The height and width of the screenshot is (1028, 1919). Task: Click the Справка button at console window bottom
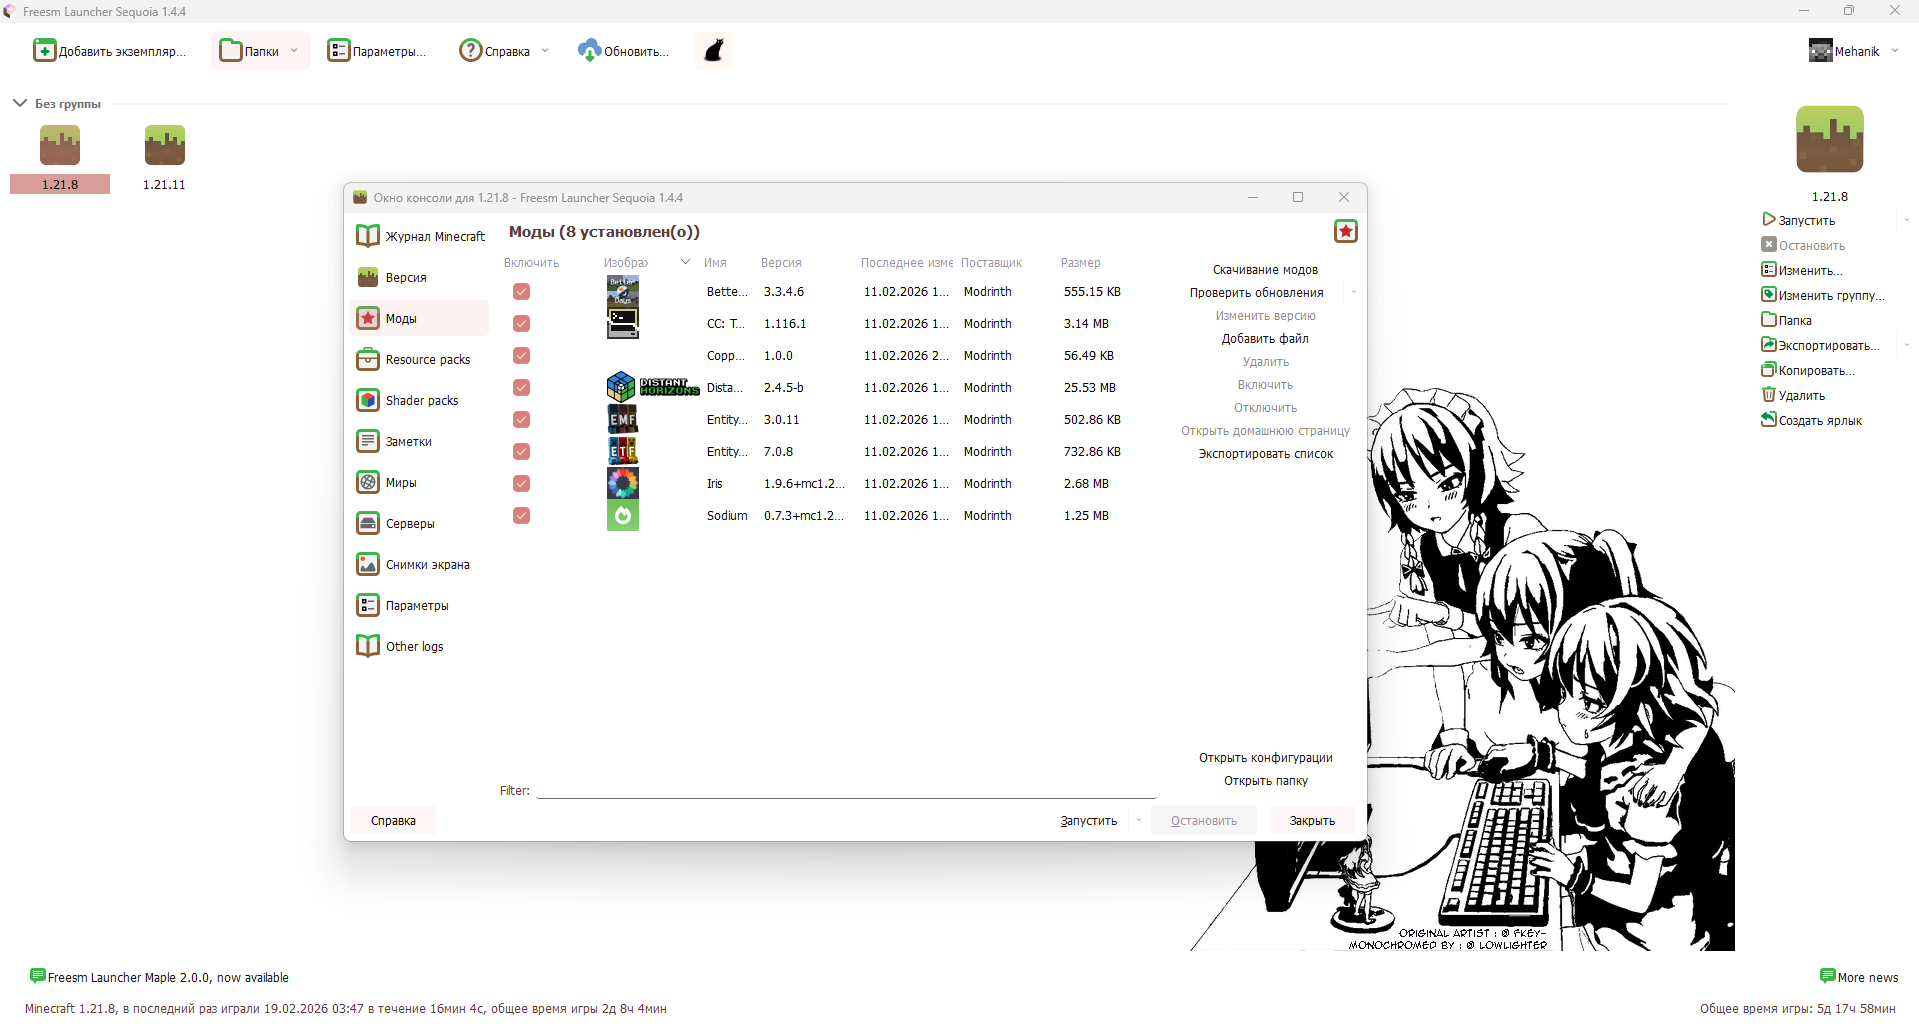click(393, 820)
